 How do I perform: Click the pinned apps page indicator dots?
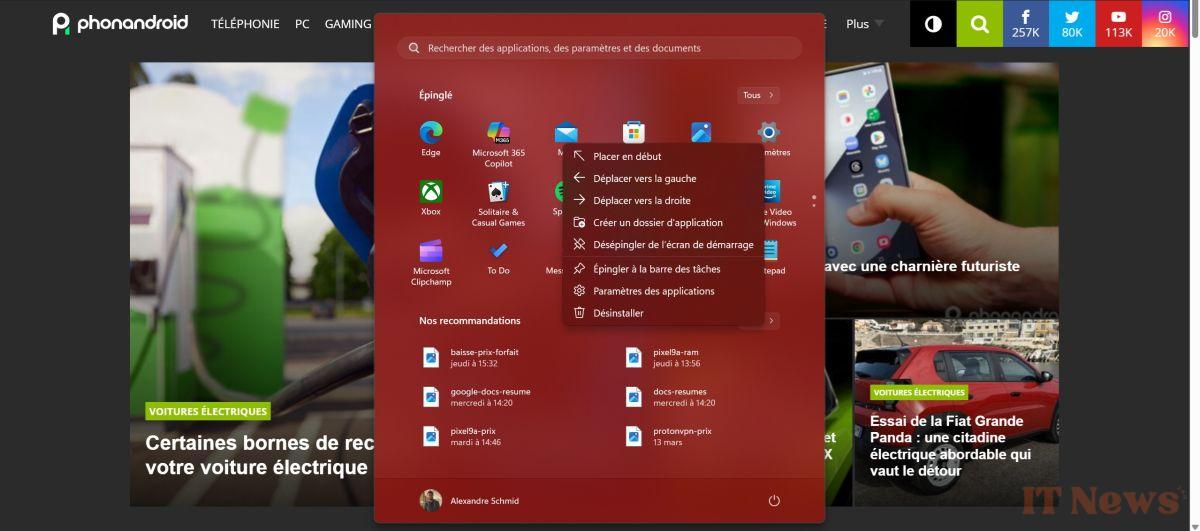pos(814,200)
